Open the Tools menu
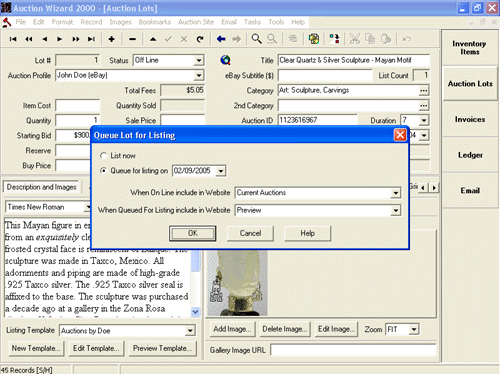This screenshot has height=374, width=500. [276, 22]
